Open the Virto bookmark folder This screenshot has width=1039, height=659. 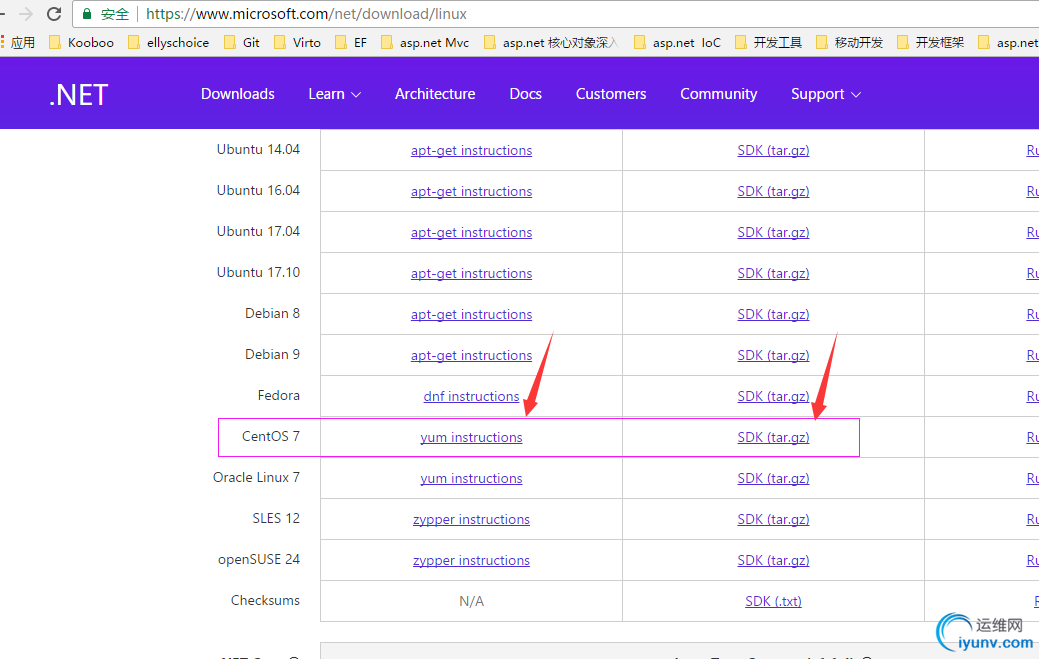point(298,42)
